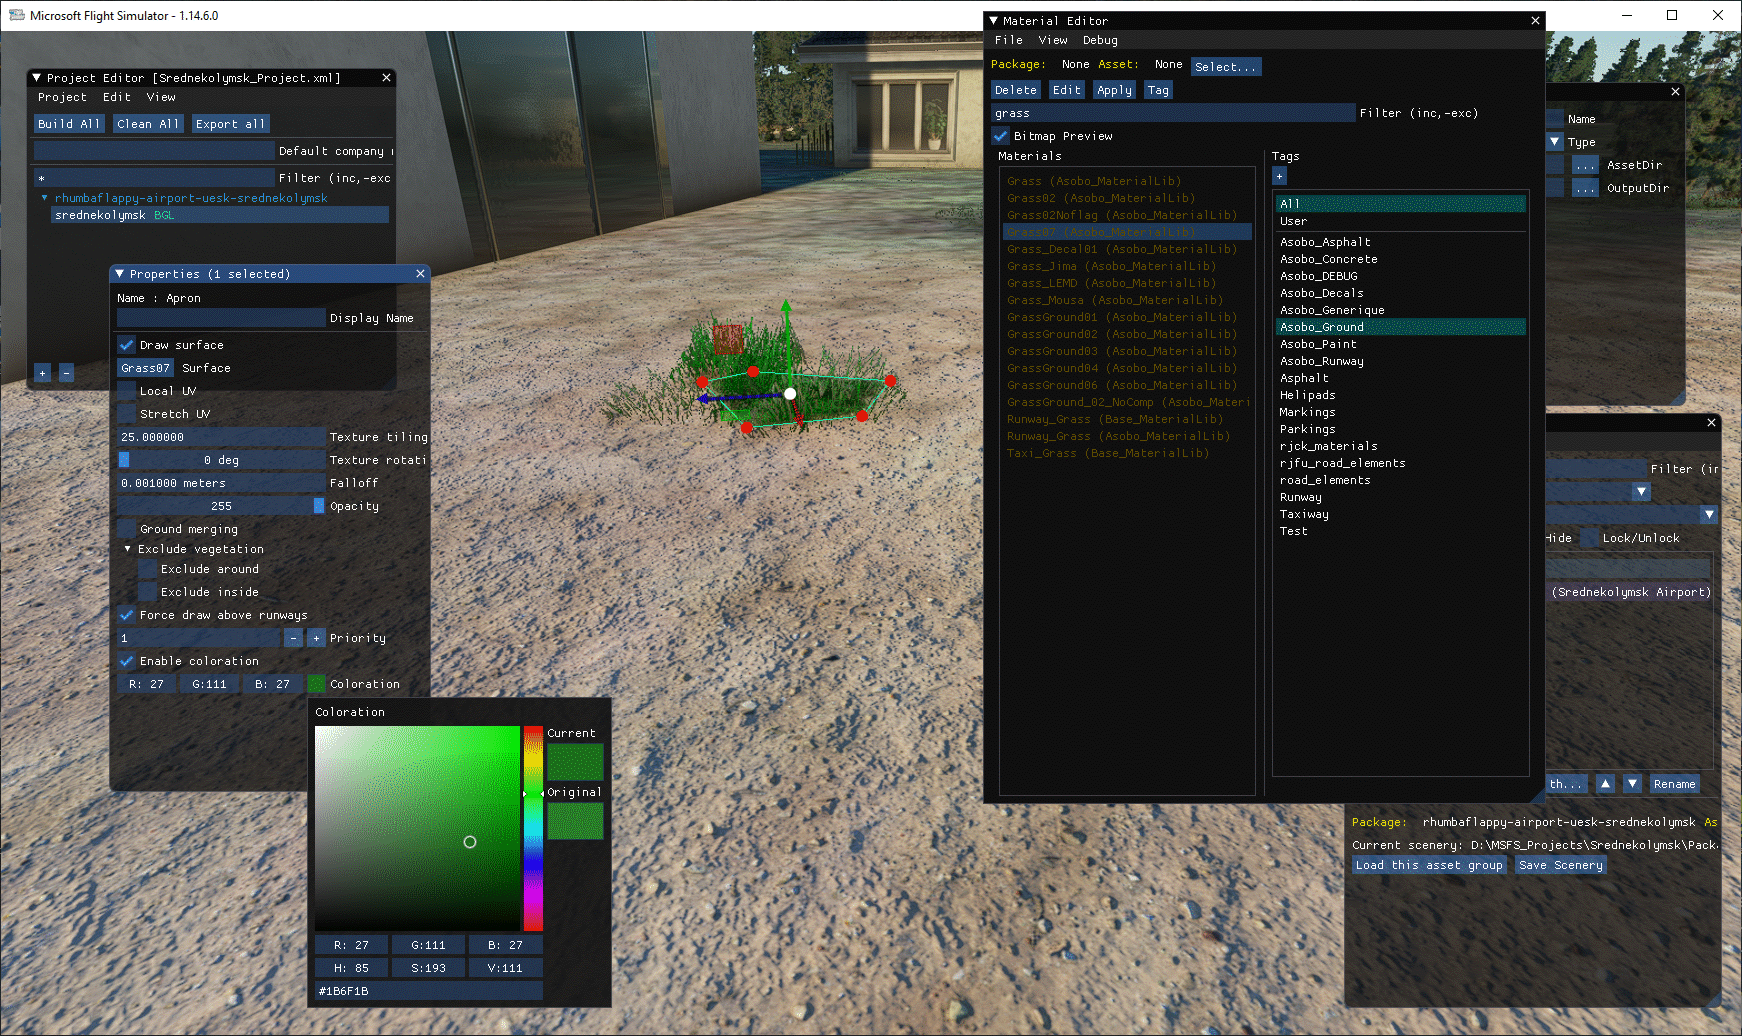Open the View menu in Project Editor
Image resolution: width=1742 pixels, height=1036 pixels.
tap(161, 97)
